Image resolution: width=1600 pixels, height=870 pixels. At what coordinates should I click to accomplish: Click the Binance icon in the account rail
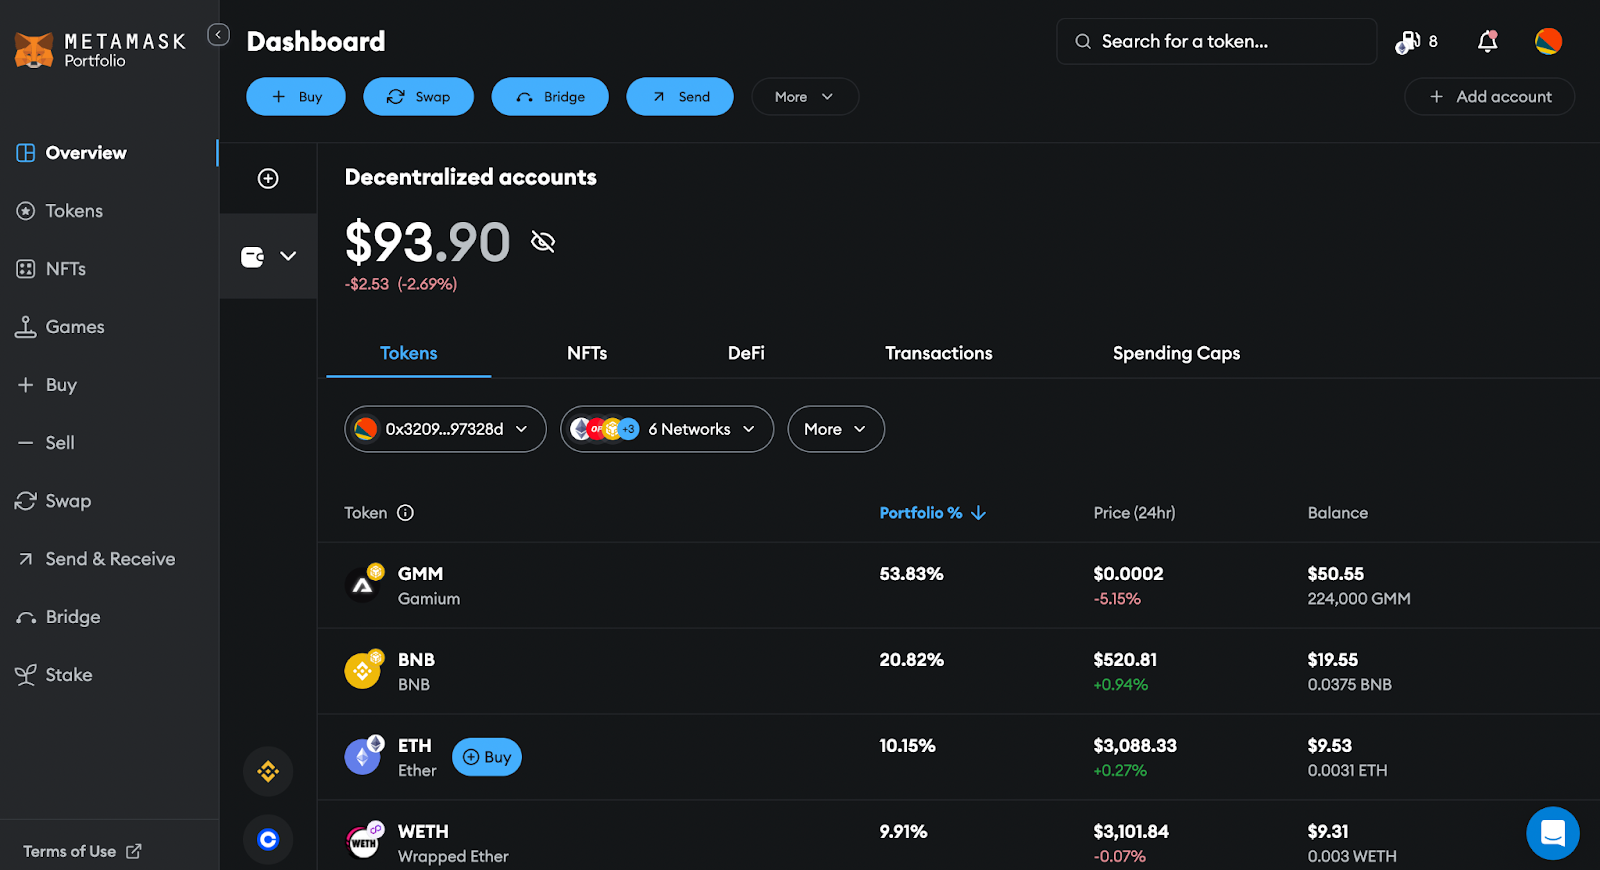pyautogui.click(x=268, y=771)
